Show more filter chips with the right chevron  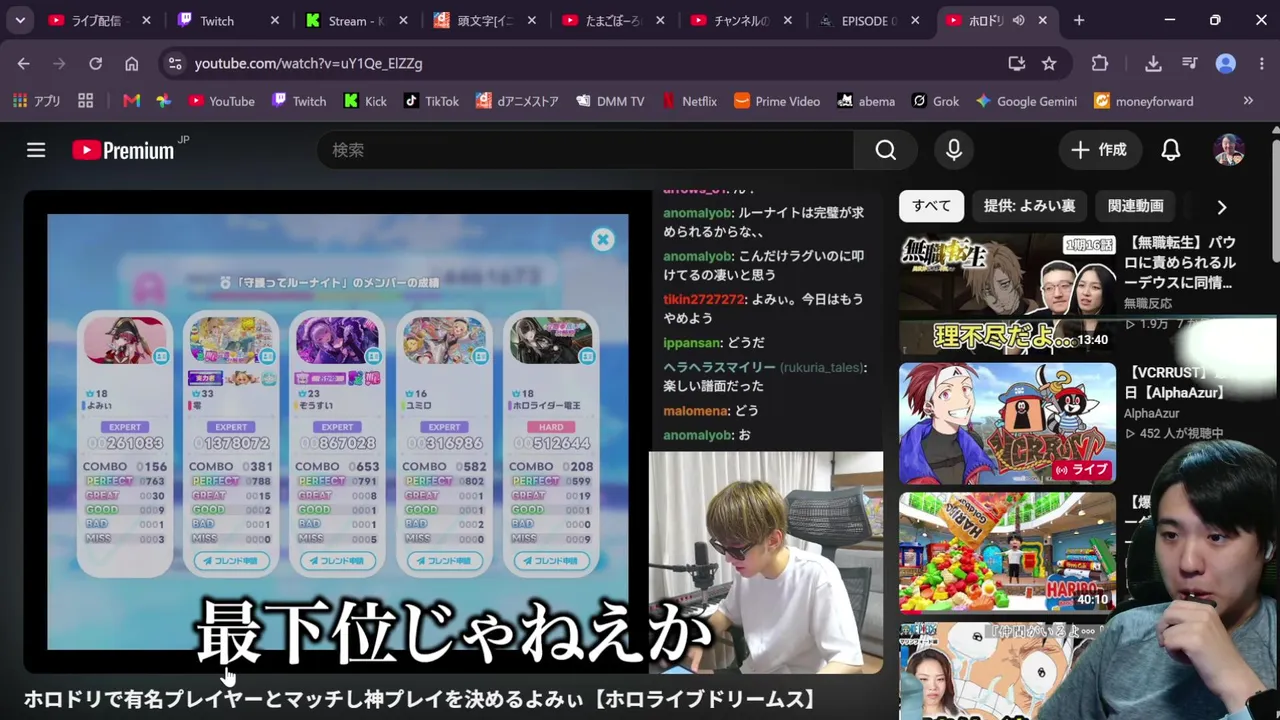[1222, 207]
